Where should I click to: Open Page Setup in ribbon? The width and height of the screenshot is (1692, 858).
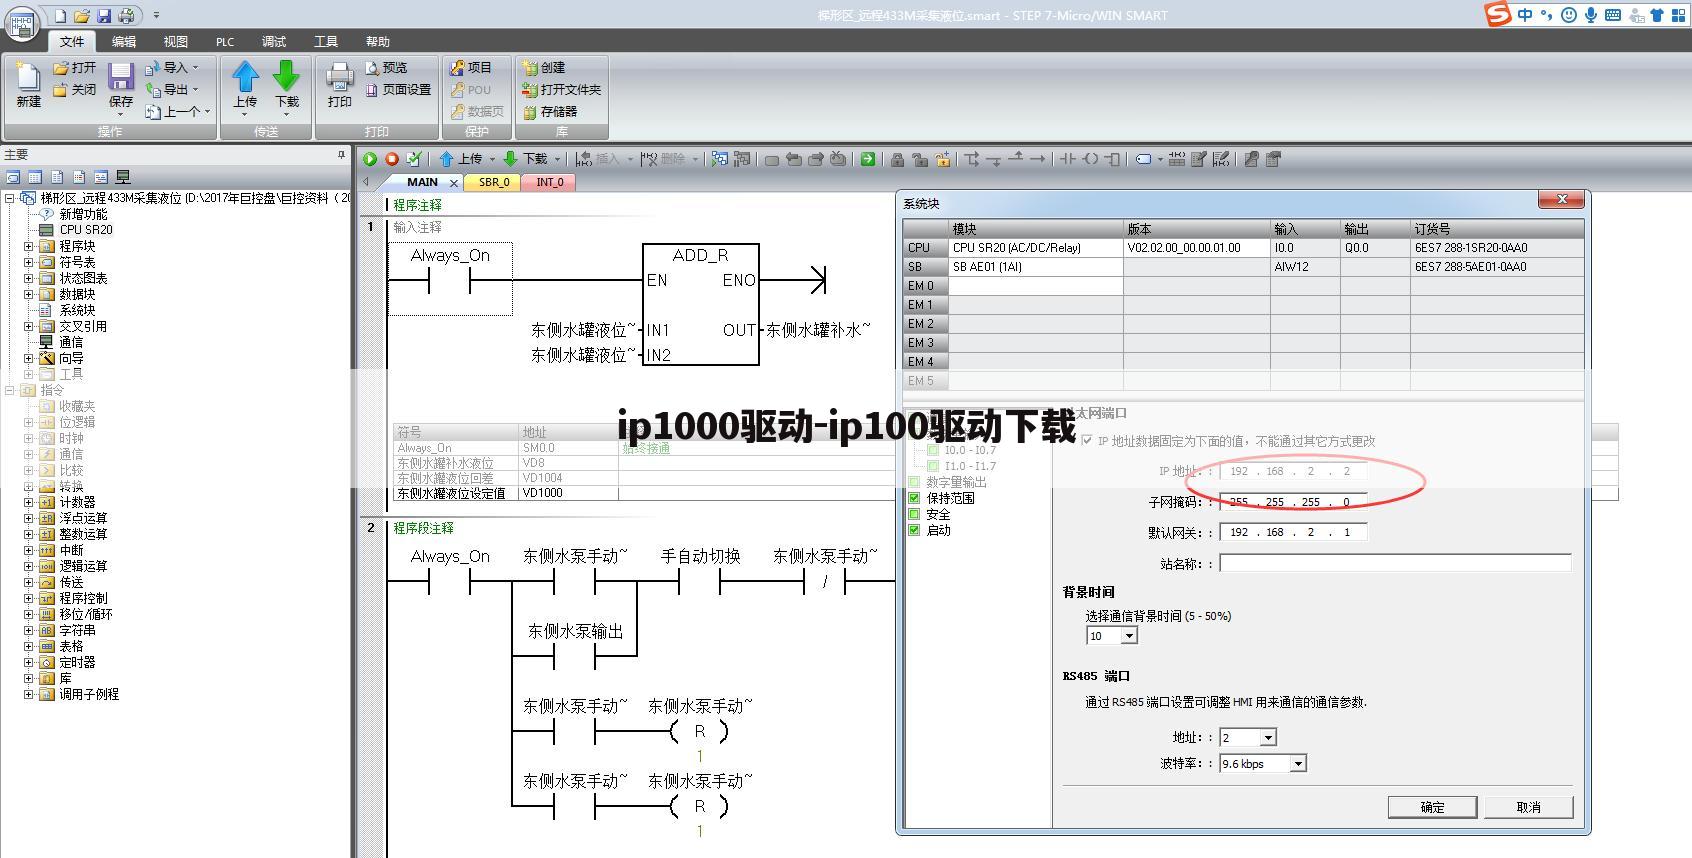pyautogui.click(x=398, y=90)
